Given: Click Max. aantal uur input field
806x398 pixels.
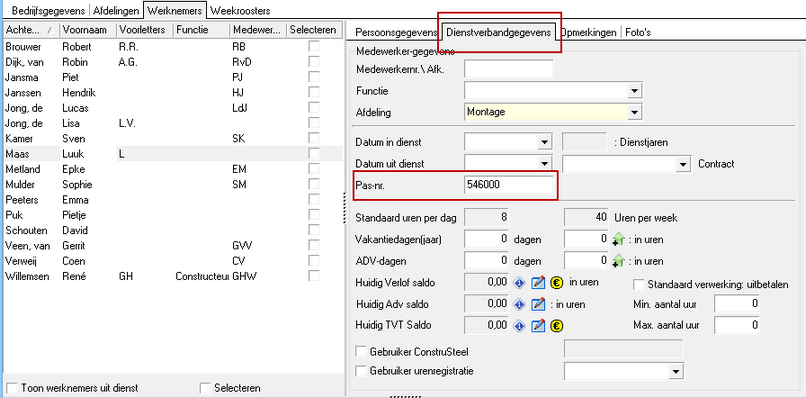Looking at the screenshot, I should pos(737,325).
